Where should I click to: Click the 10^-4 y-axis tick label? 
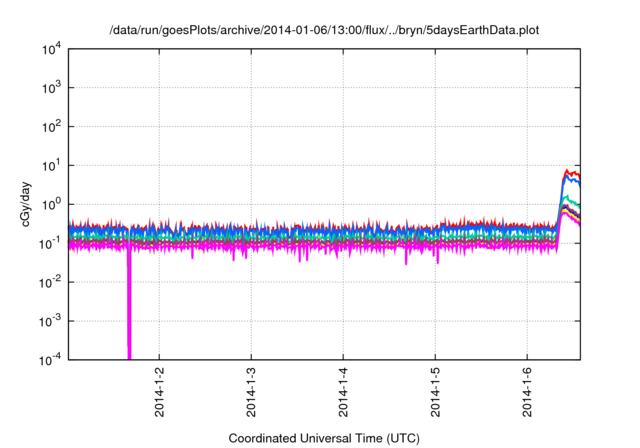pos(49,360)
